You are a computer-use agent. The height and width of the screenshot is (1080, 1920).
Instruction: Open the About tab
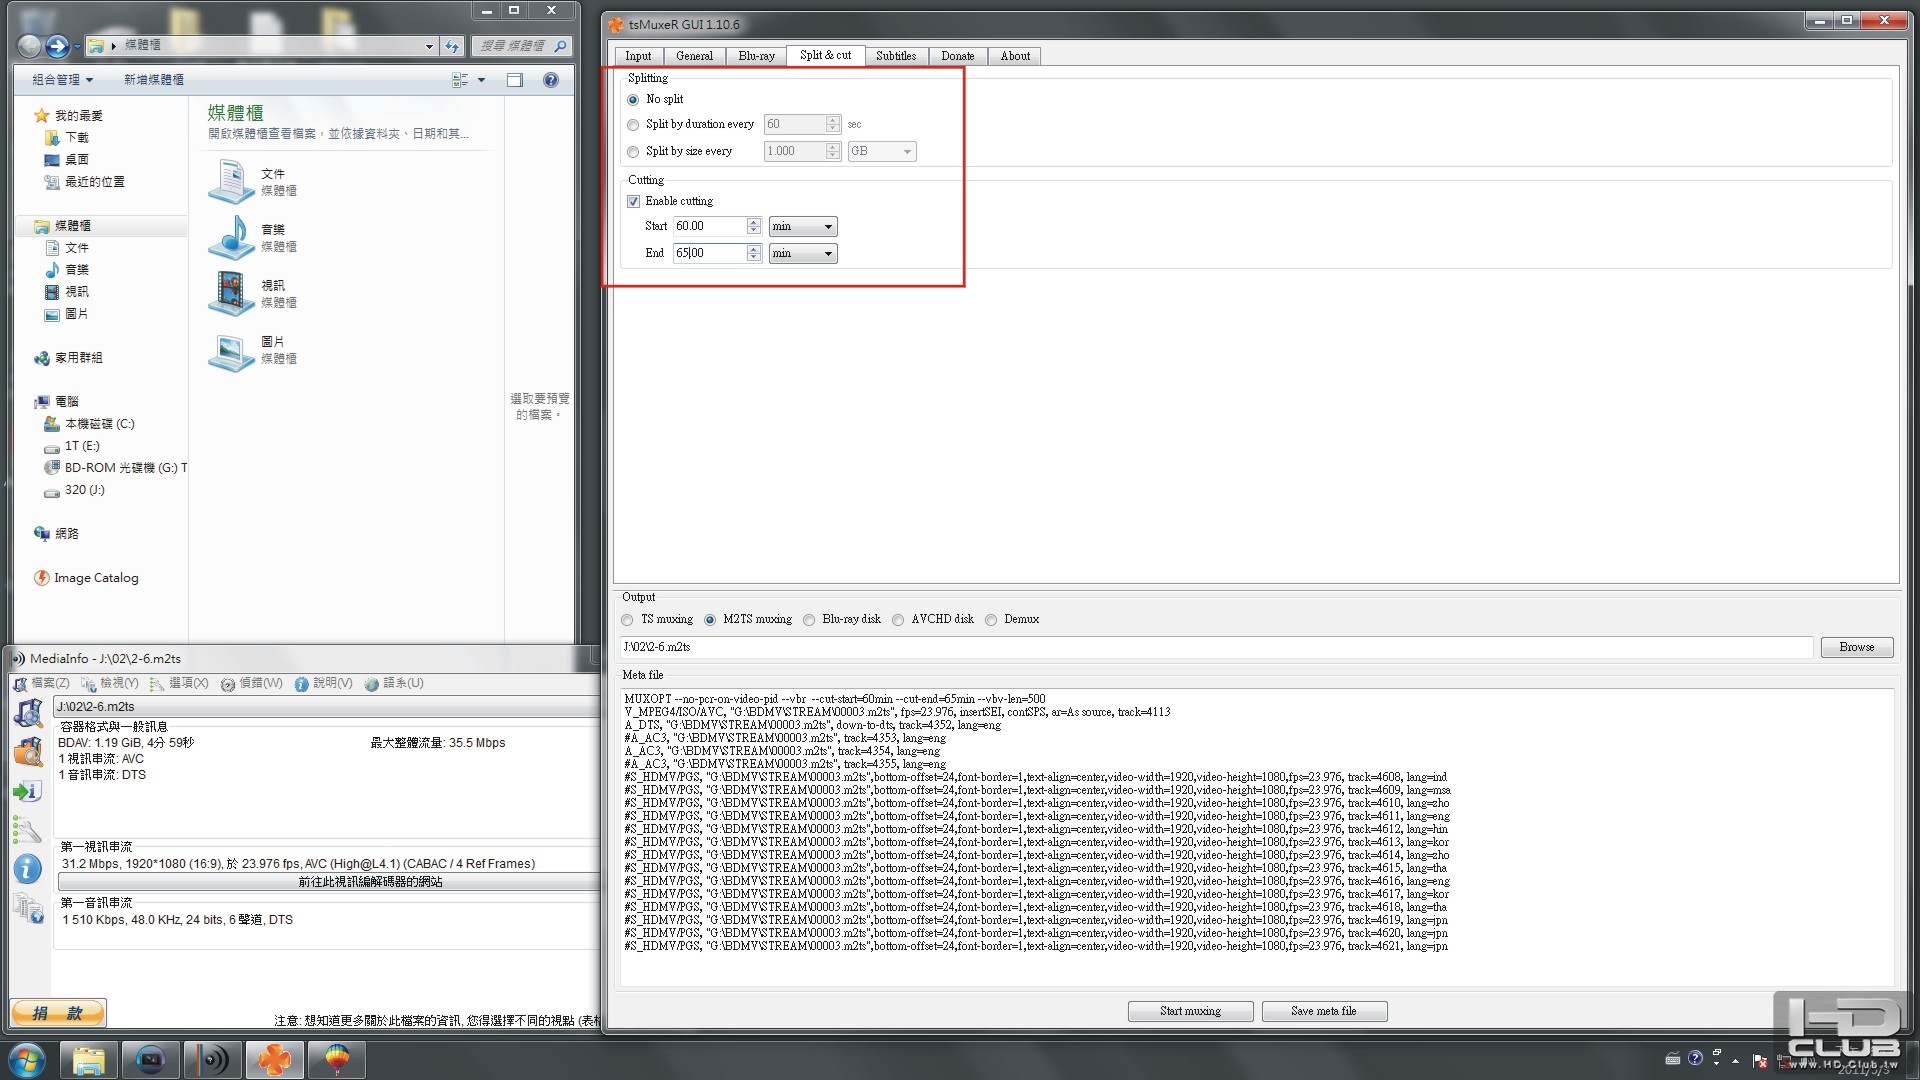click(x=1015, y=56)
